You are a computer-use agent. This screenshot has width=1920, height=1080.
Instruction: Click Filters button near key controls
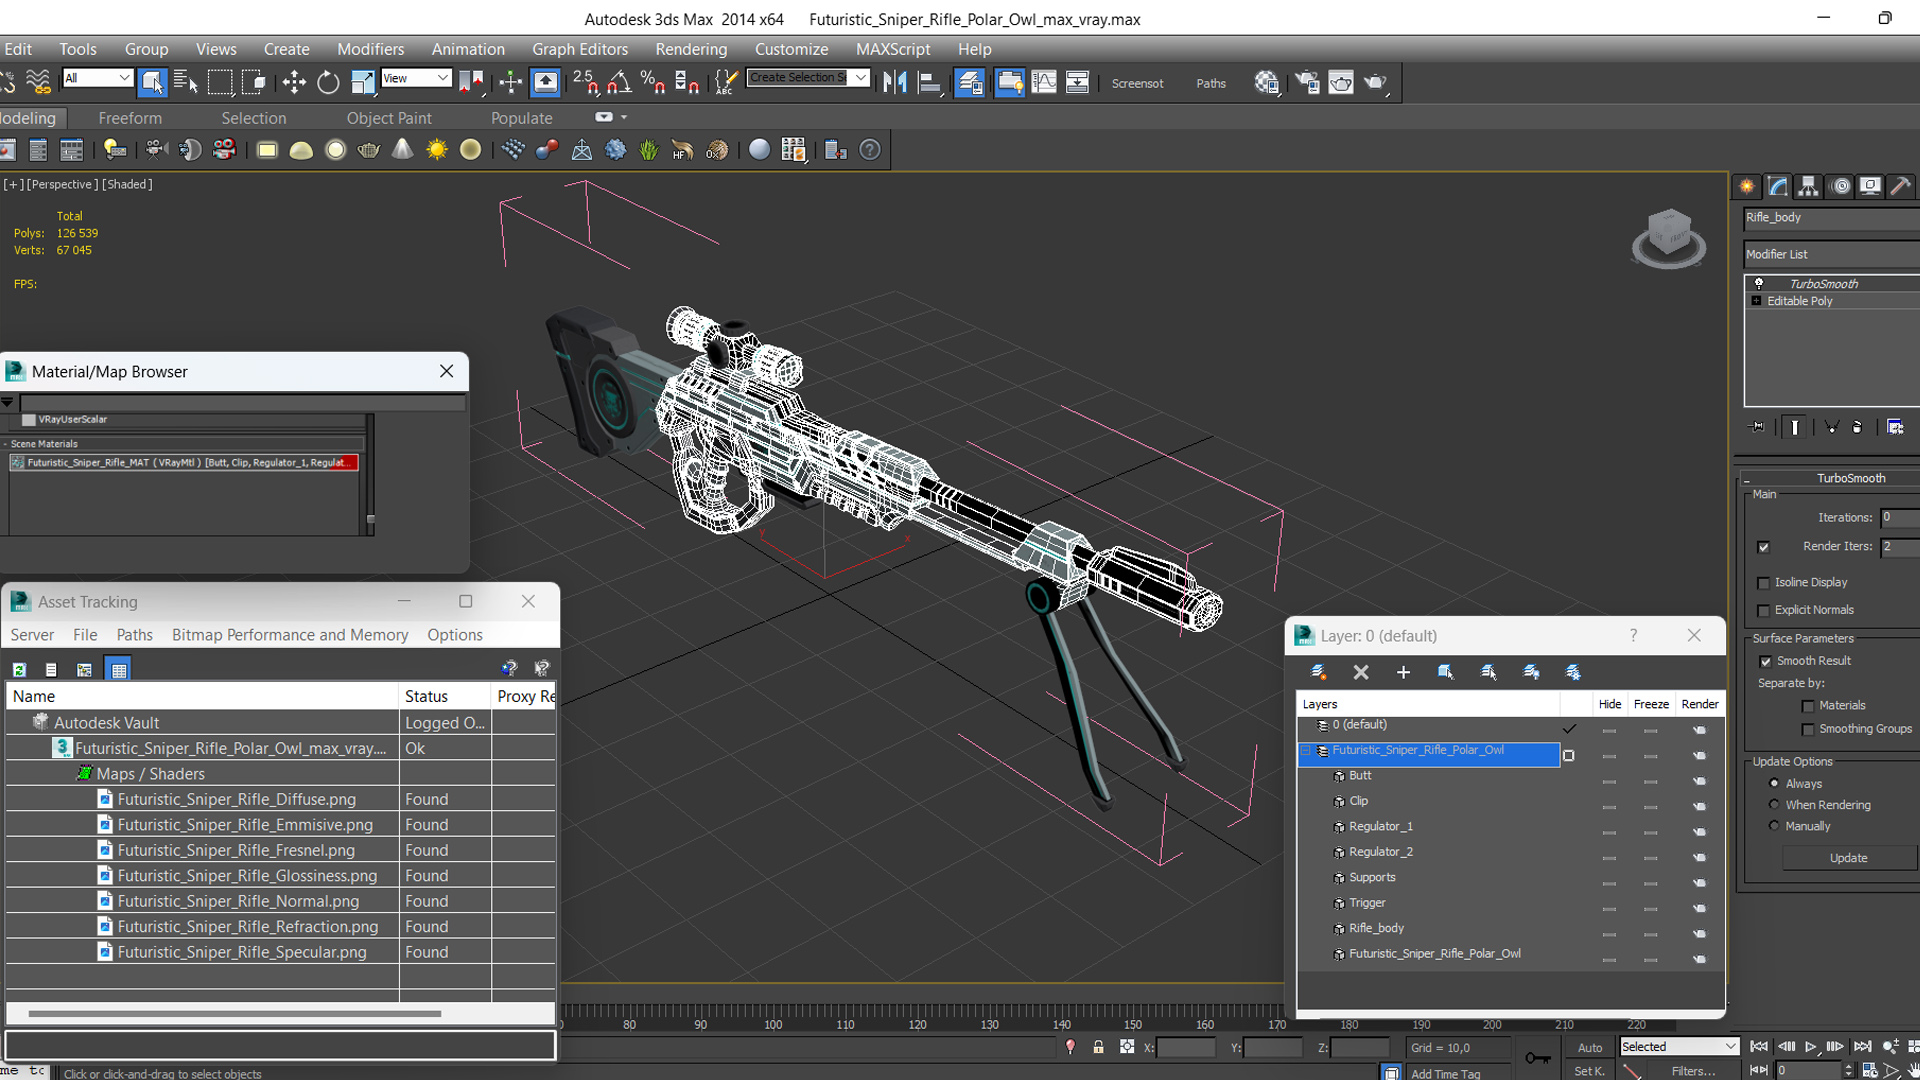(1693, 1071)
